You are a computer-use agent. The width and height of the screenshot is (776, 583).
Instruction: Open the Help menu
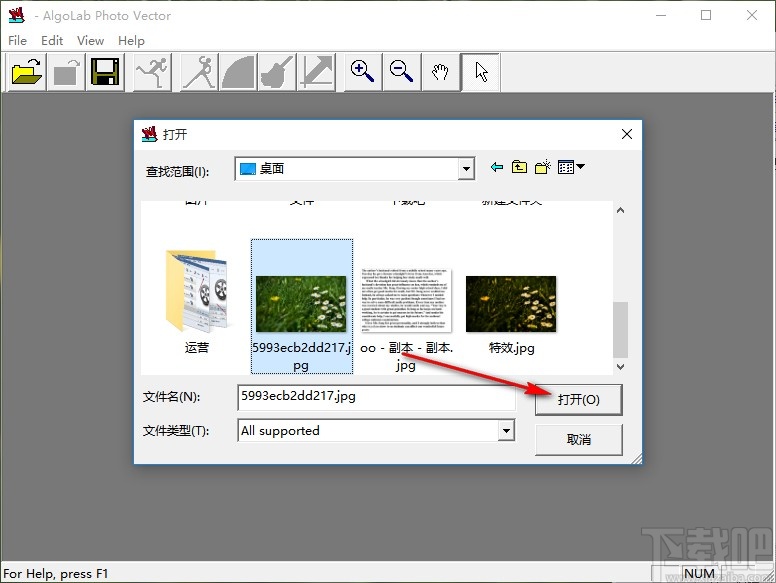pos(131,41)
